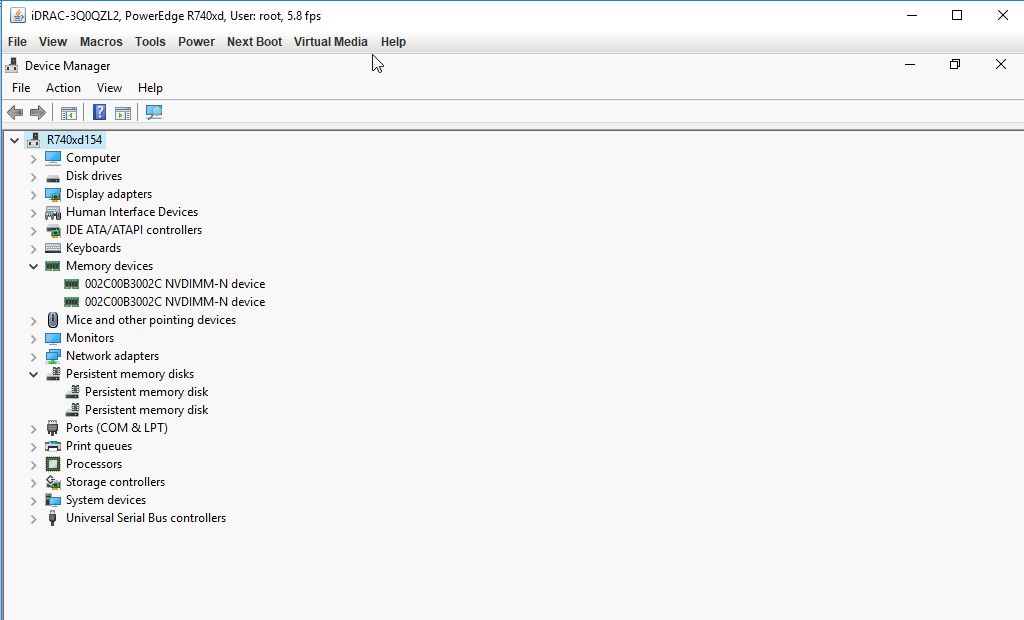Click the Mice and other pointing devices icon
The height and width of the screenshot is (620, 1024).
click(53, 320)
